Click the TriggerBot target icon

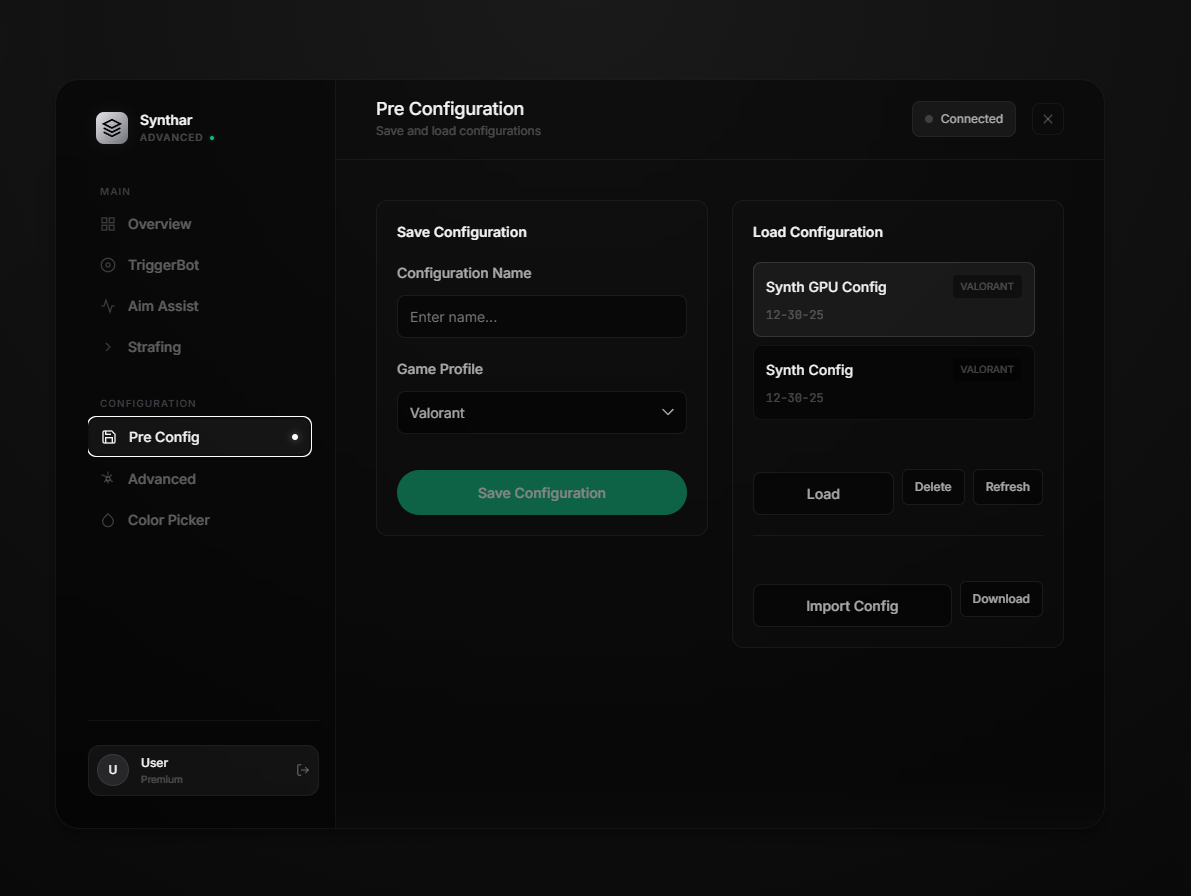pyautogui.click(x=107, y=265)
